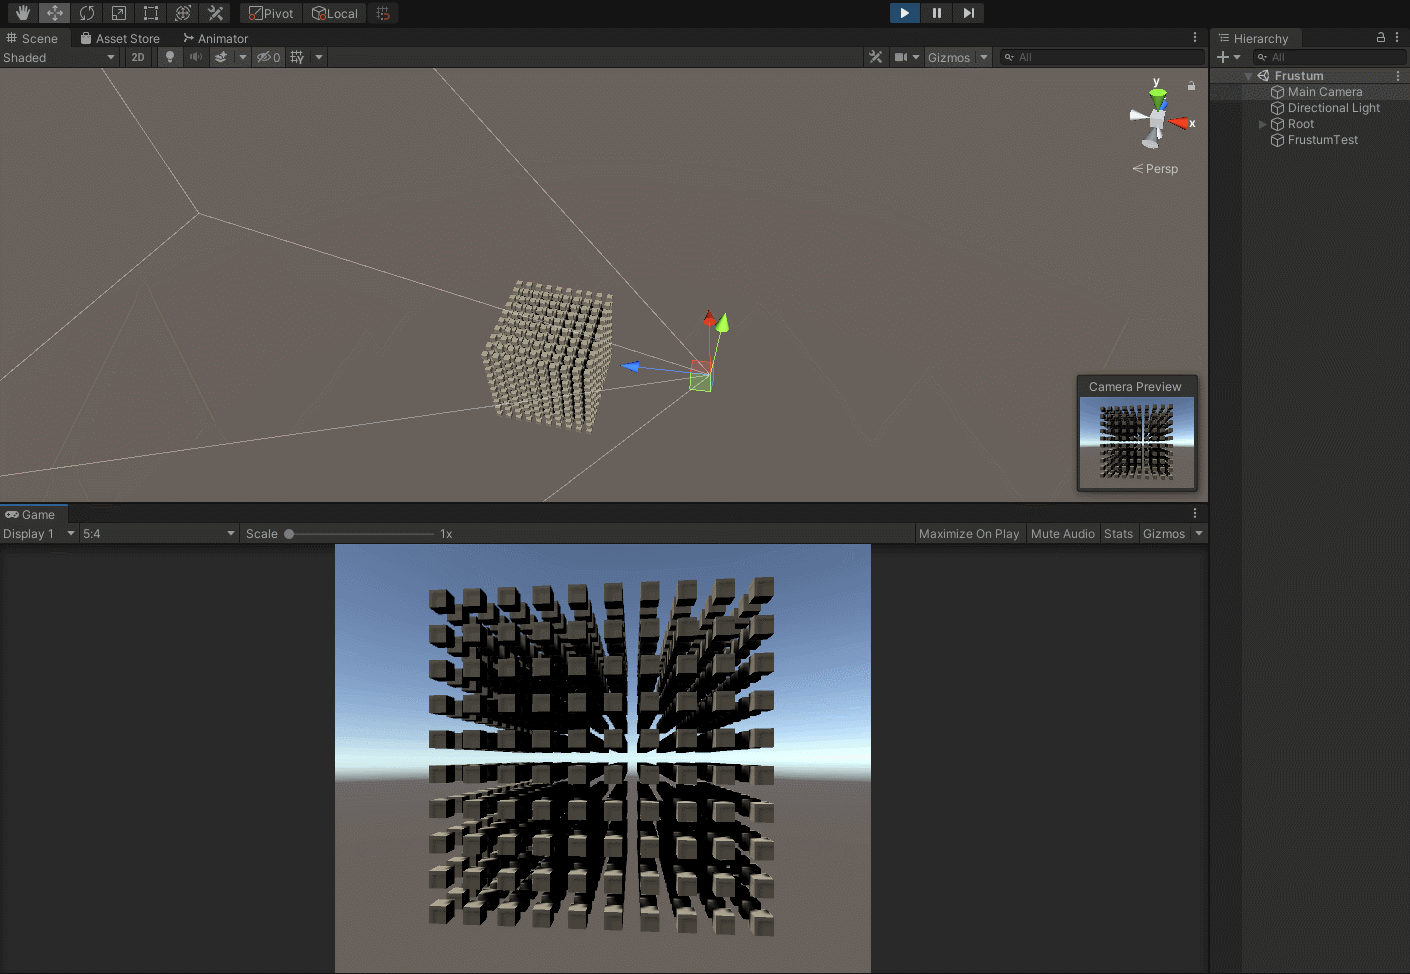Open the Shaded draw mode dropdown
Screen dimensions: 1410x974
tap(60, 57)
